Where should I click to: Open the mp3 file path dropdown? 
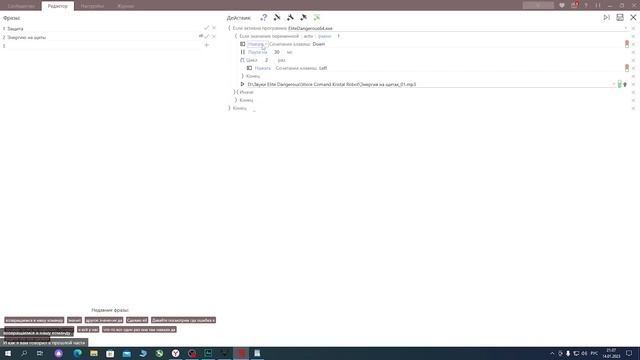[613, 84]
